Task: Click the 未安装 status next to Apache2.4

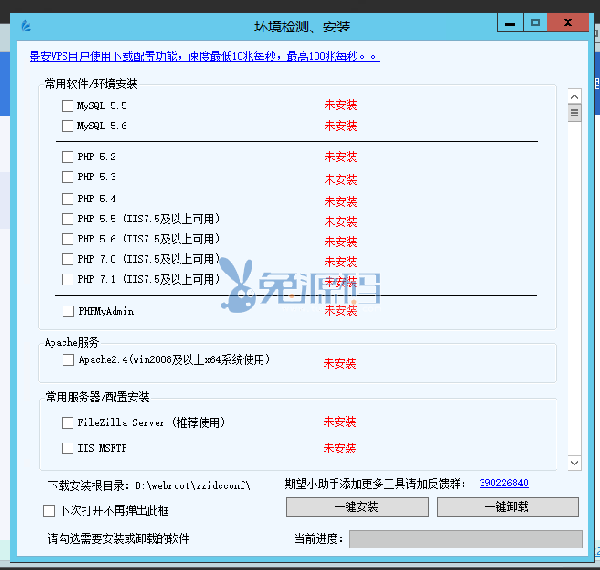Action: (340, 363)
